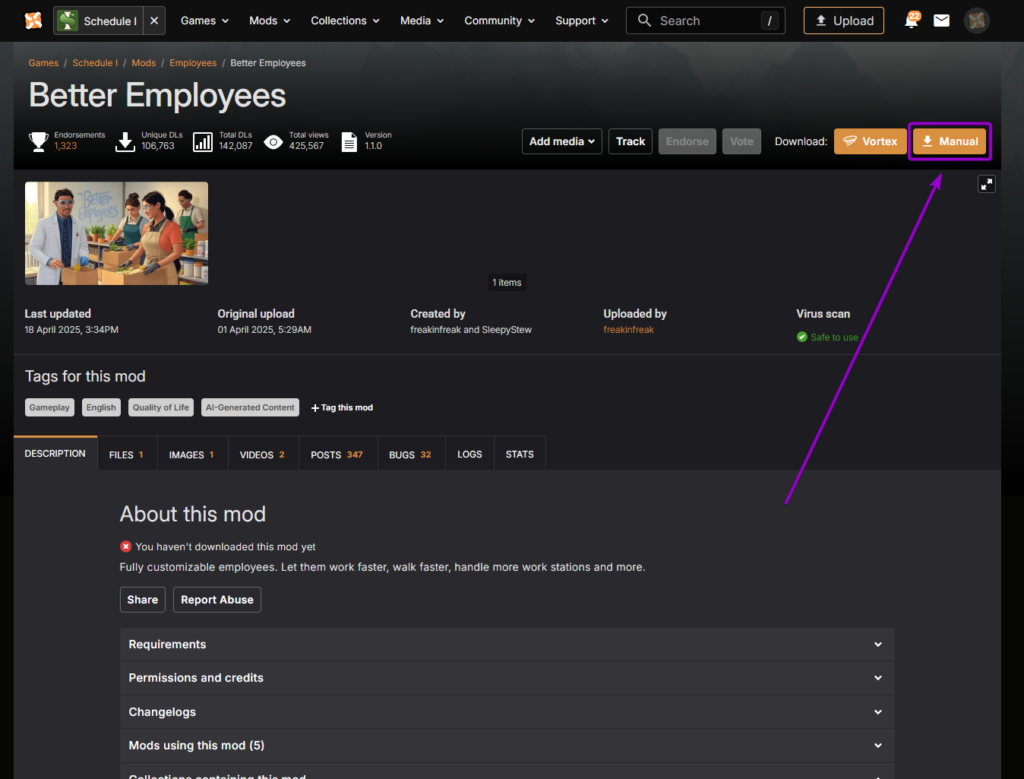Screen dimensions: 1024x779
Task: Open the Collections dropdown menu
Action: click(x=345, y=21)
